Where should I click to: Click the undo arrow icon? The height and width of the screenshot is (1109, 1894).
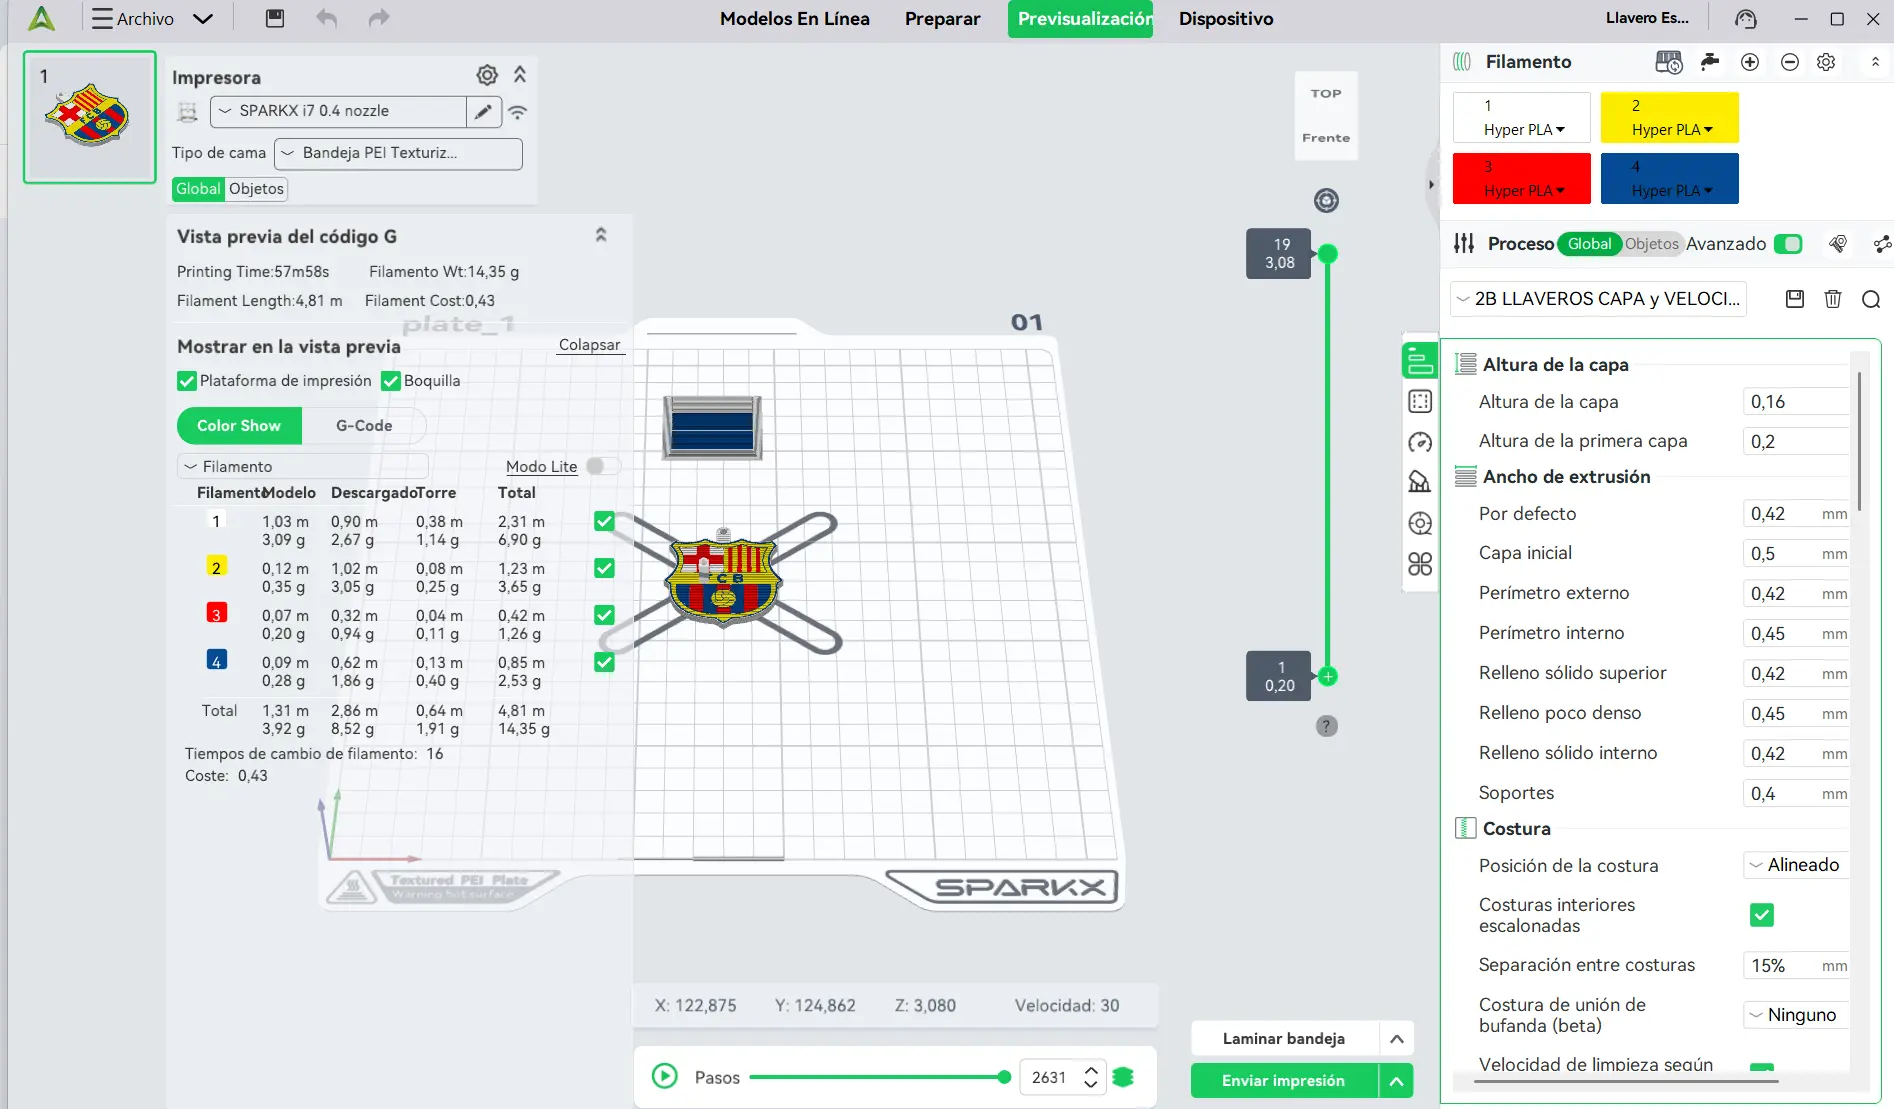tap(326, 18)
